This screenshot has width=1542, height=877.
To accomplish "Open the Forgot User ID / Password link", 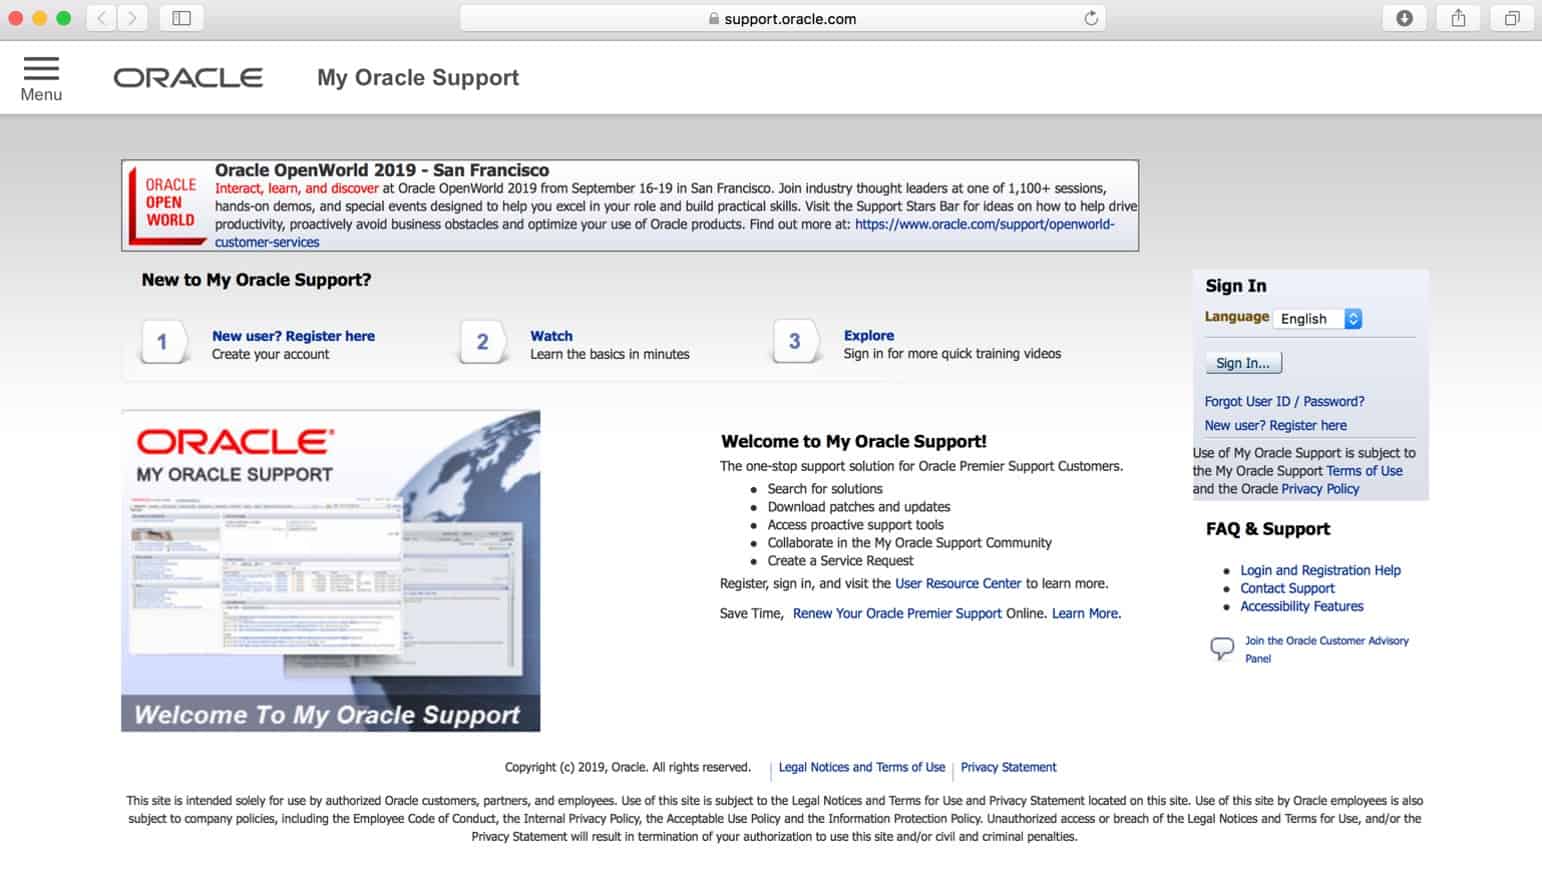I will click(x=1284, y=400).
